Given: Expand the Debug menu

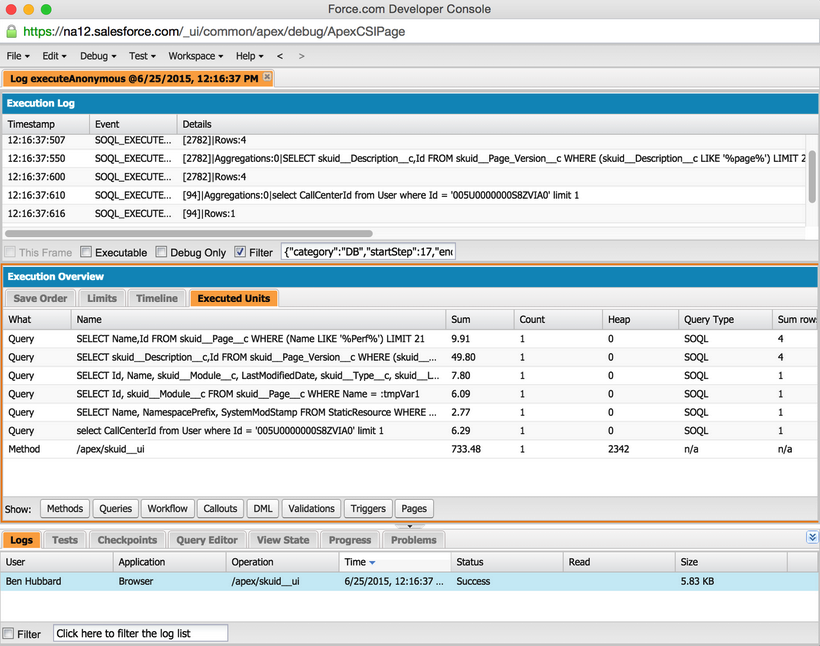Looking at the screenshot, I should (x=98, y=56).
